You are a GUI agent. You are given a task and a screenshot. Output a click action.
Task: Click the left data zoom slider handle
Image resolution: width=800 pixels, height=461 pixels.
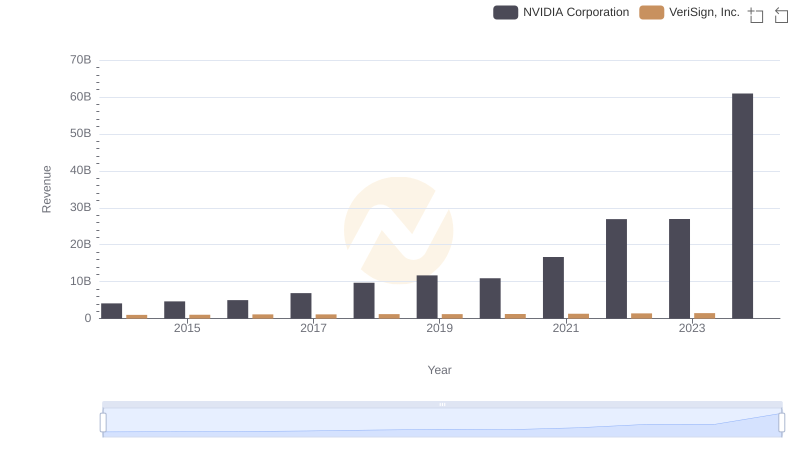tap(103, 422)
